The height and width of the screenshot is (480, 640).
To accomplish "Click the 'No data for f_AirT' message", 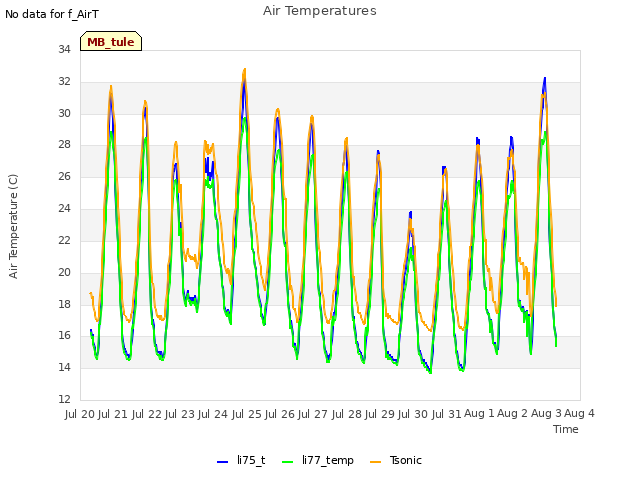I will (x=52, y=14).
